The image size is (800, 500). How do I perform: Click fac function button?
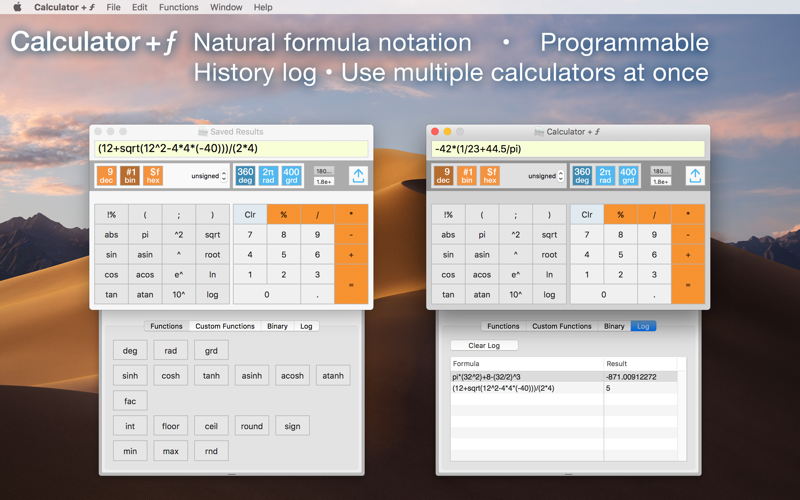(x=130, y=401)
